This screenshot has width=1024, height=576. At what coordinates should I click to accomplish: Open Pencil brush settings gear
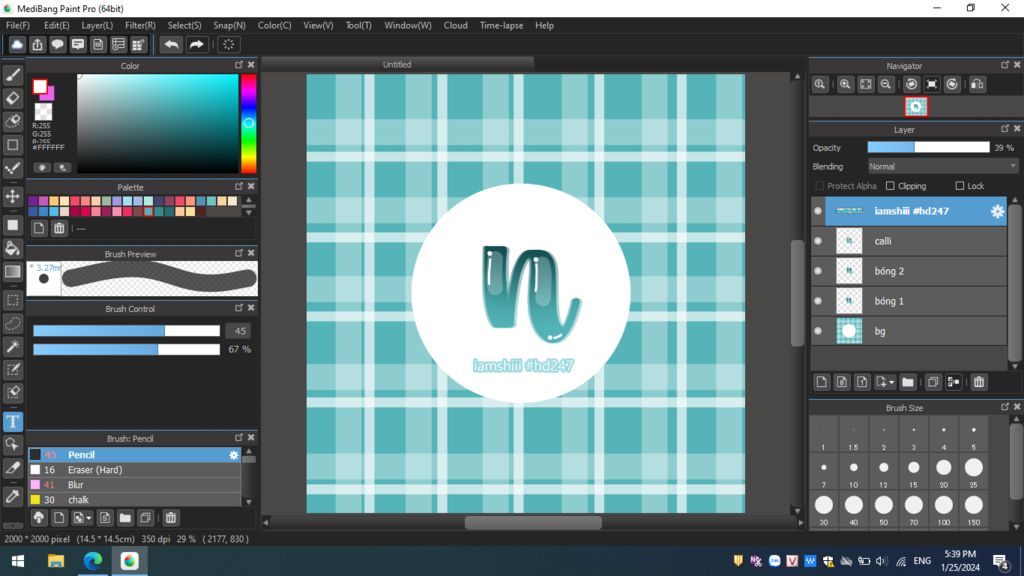(x=234, y=455)
